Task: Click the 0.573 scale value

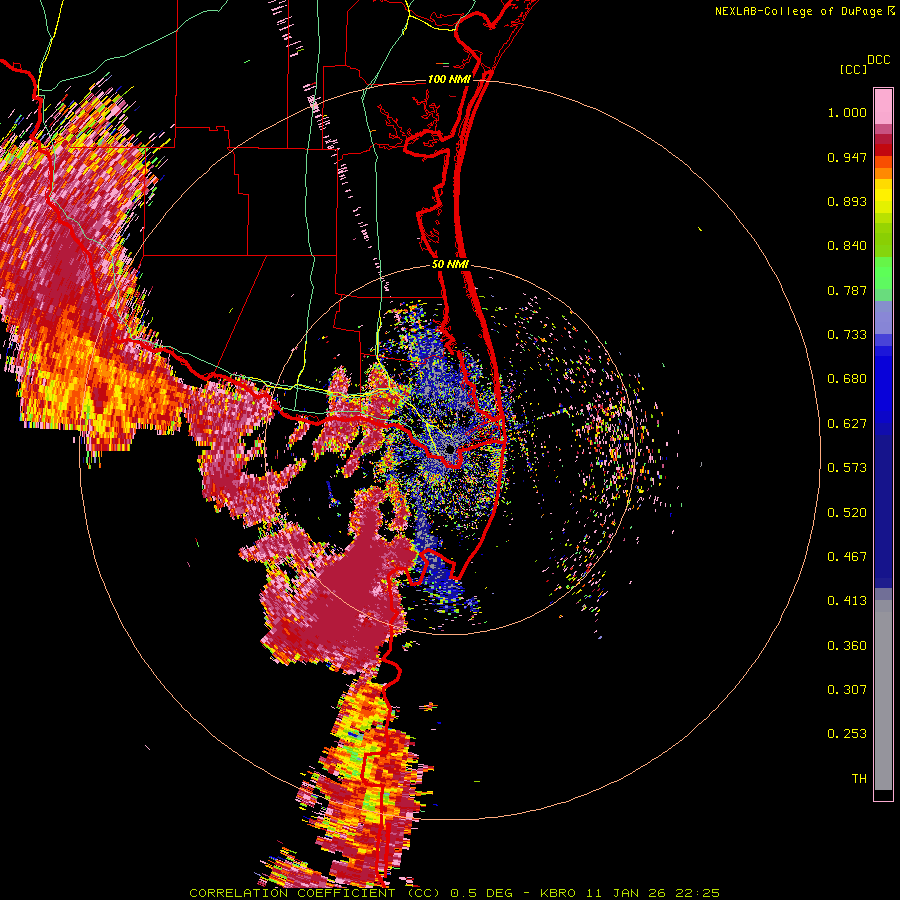Action: [x=847, y=468]
